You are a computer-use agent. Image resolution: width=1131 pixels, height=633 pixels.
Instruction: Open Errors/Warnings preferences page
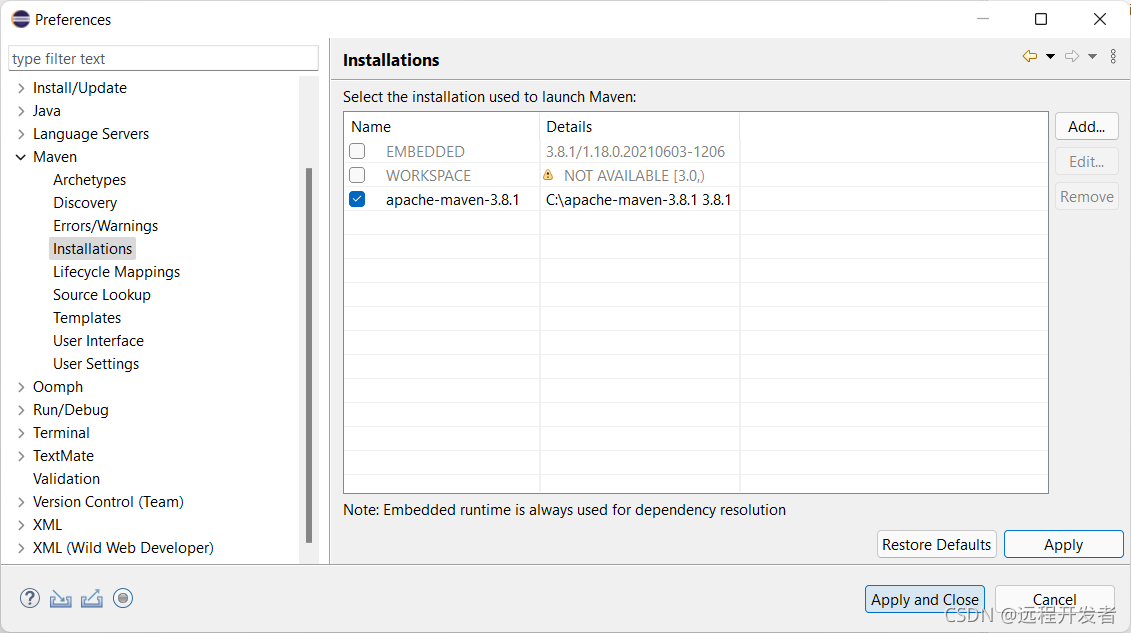105,226
